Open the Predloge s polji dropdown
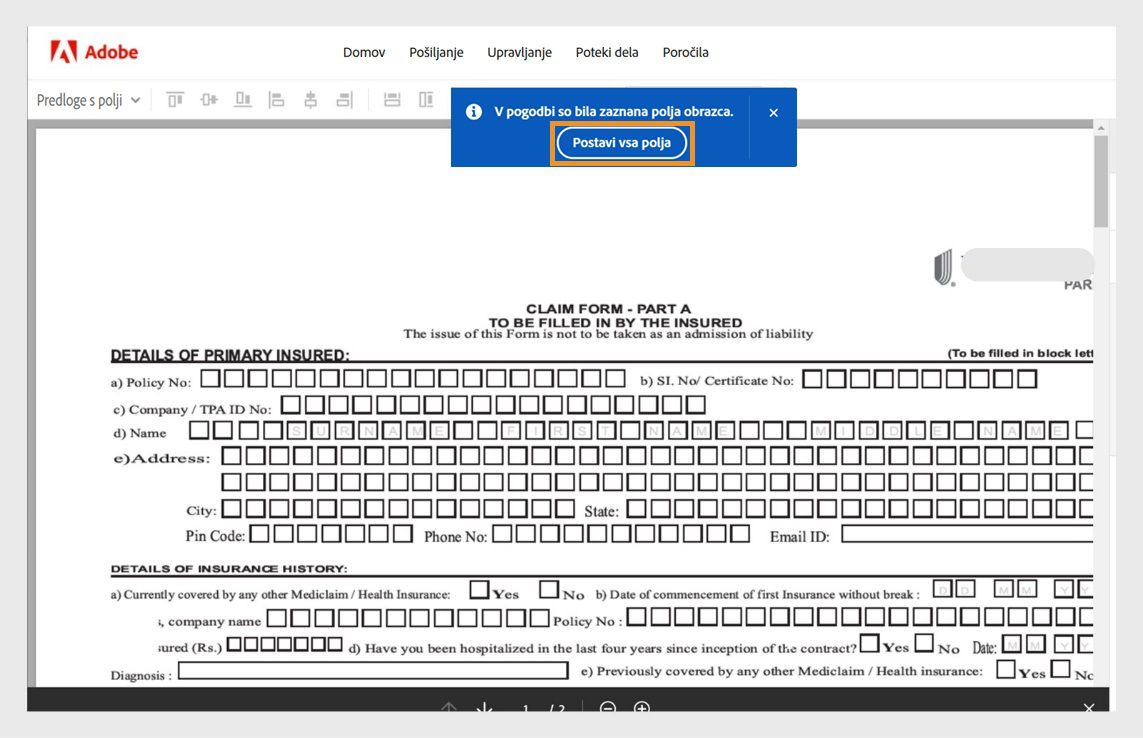This screenshot has height=738, width=1143. [x=88, y=100]
